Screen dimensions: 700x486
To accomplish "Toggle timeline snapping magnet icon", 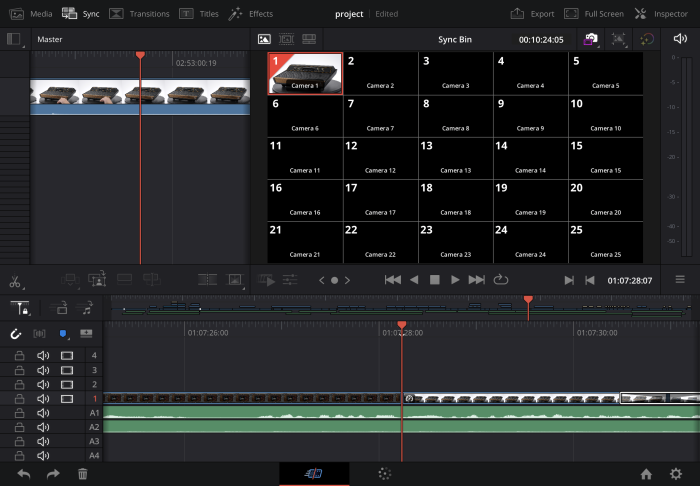I will coord(16,334).
